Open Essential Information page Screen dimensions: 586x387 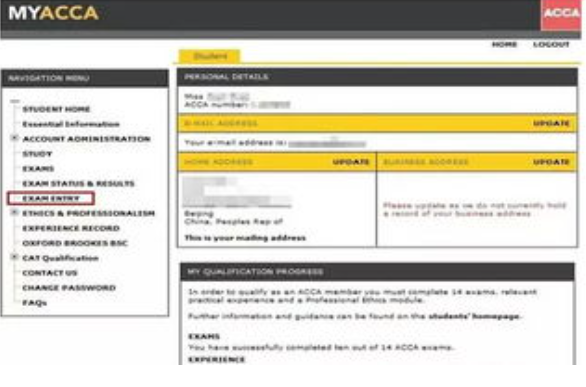(71, 124)
